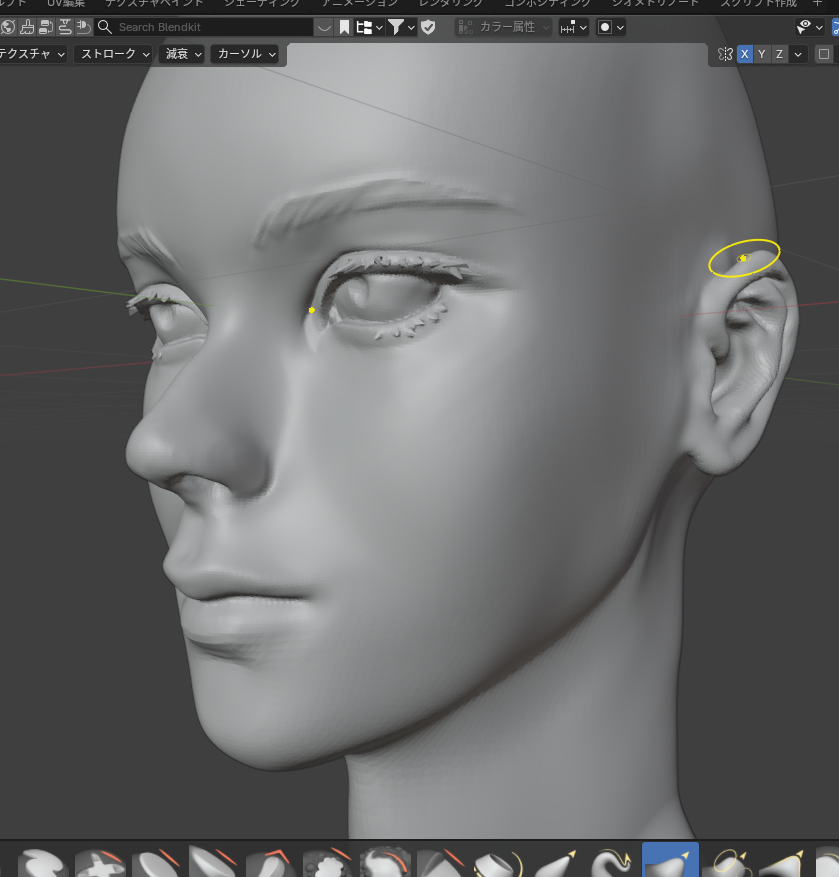Select the snake hook S-curve brush
Image resolution: width=839 pixels, height=877 pixels.
coord(612,861)
